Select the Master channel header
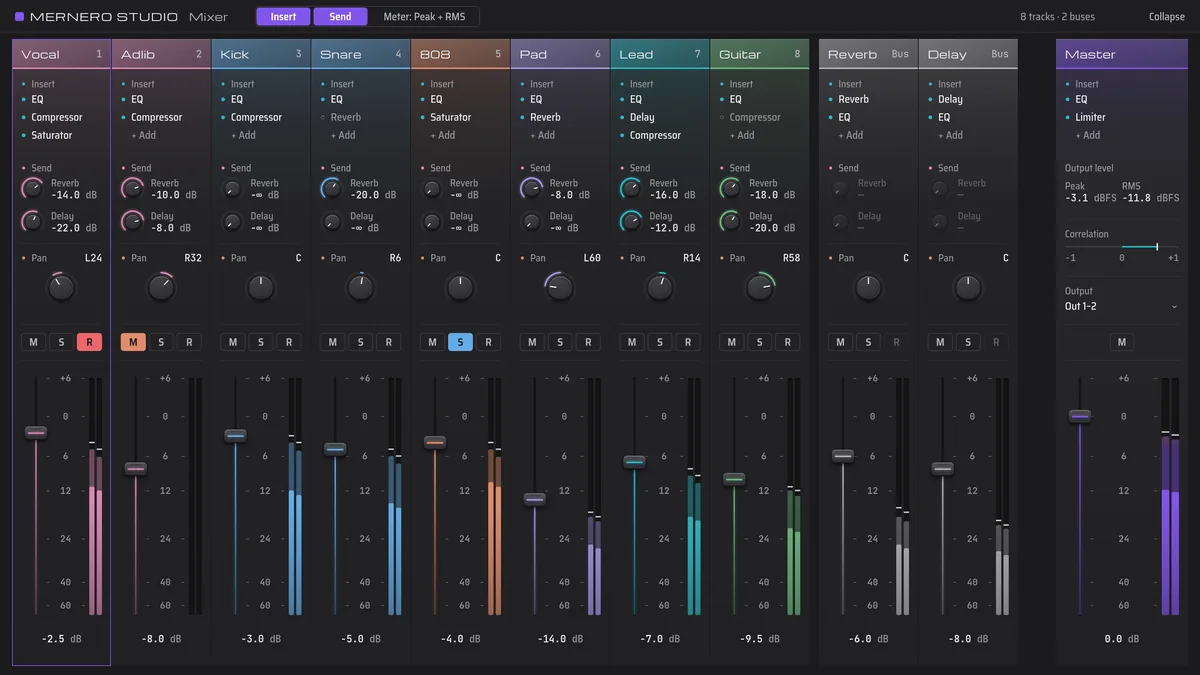 pyautogui.click(x=1122, y=54)
